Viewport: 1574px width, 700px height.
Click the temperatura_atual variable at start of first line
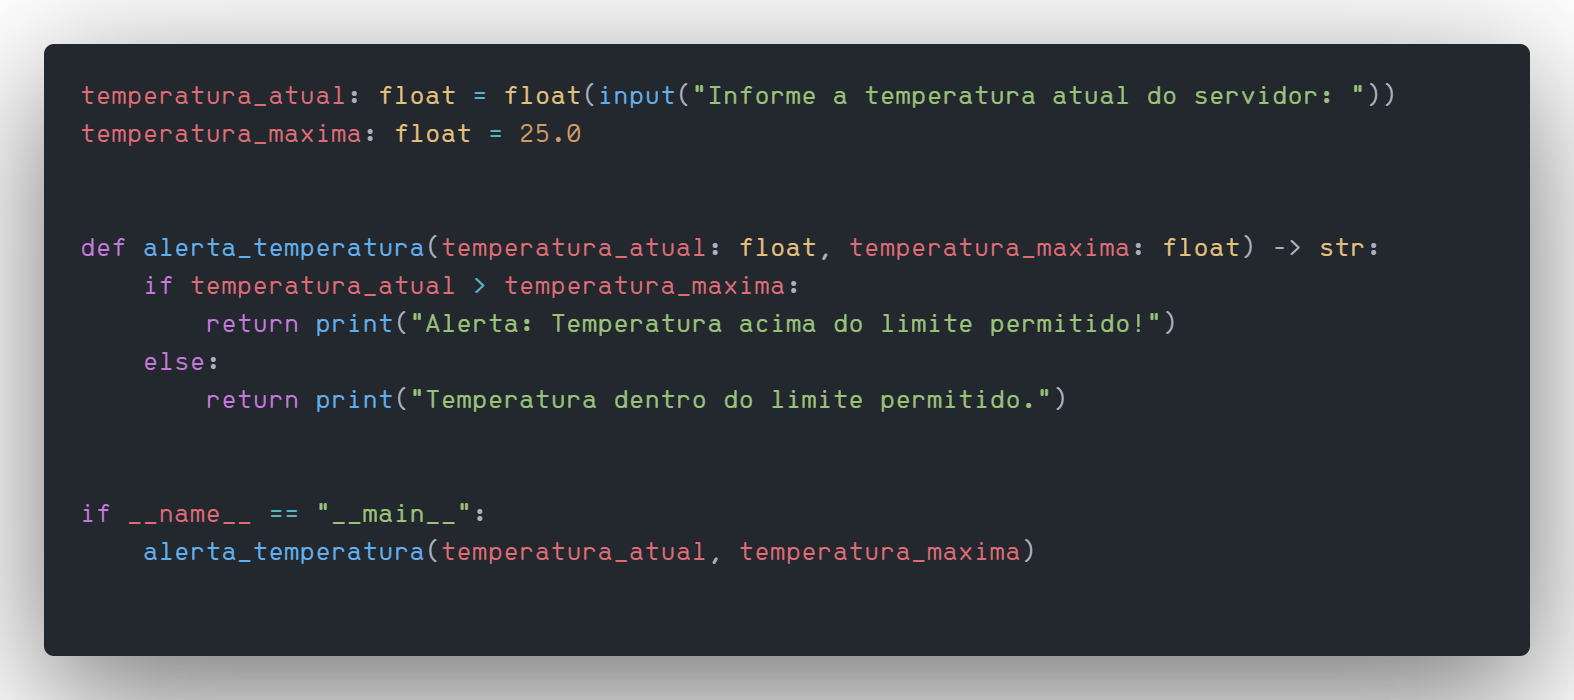(213, 96)
